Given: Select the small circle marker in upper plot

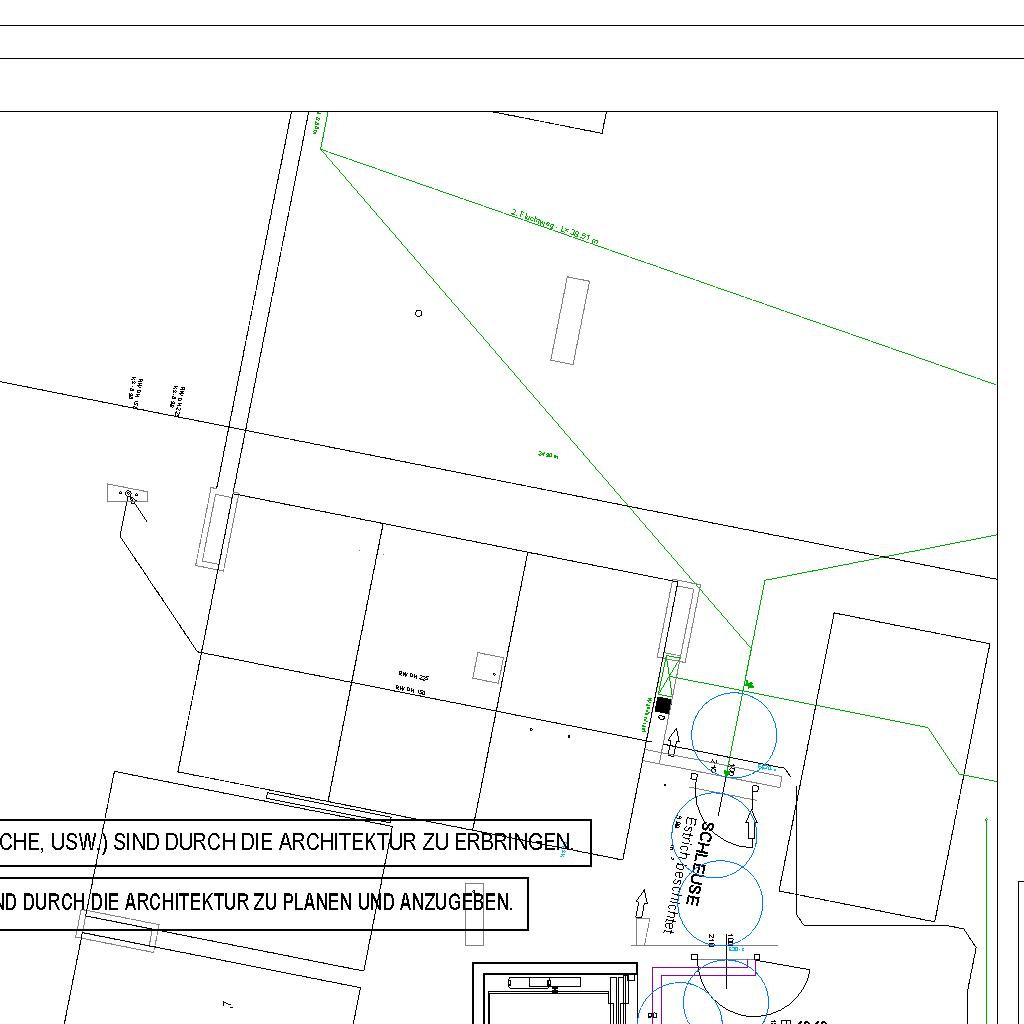Looking at the screenshot, I should point(419,313).
